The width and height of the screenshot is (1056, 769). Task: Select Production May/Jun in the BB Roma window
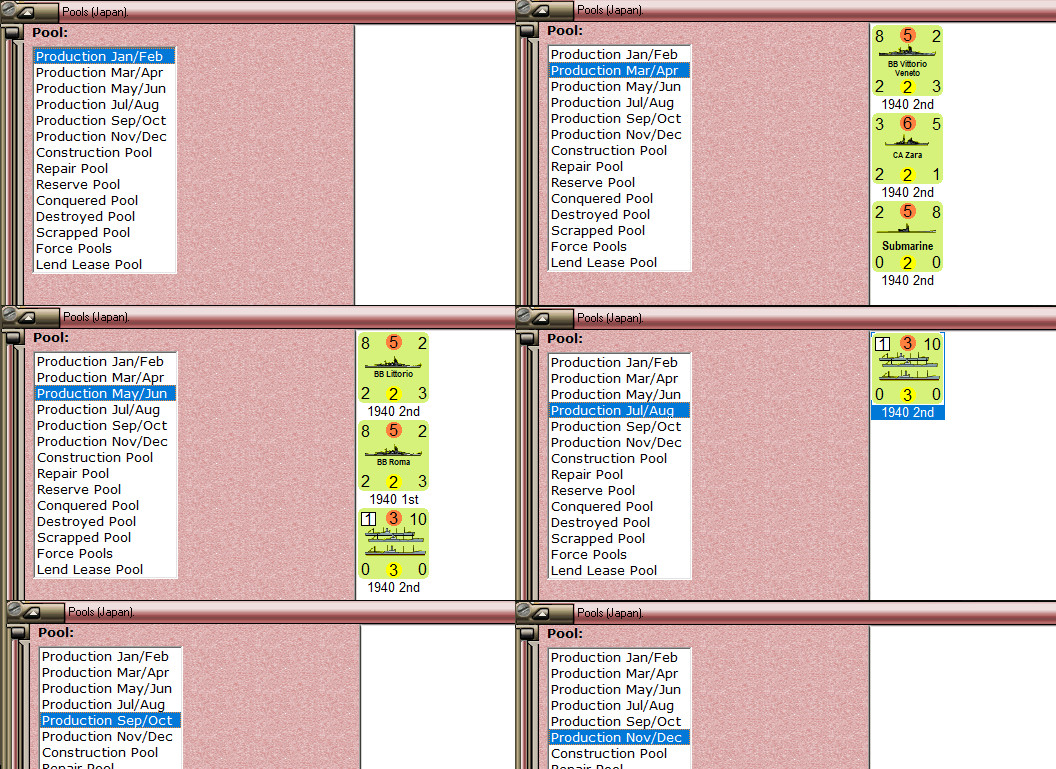click(x=106, y=393)
